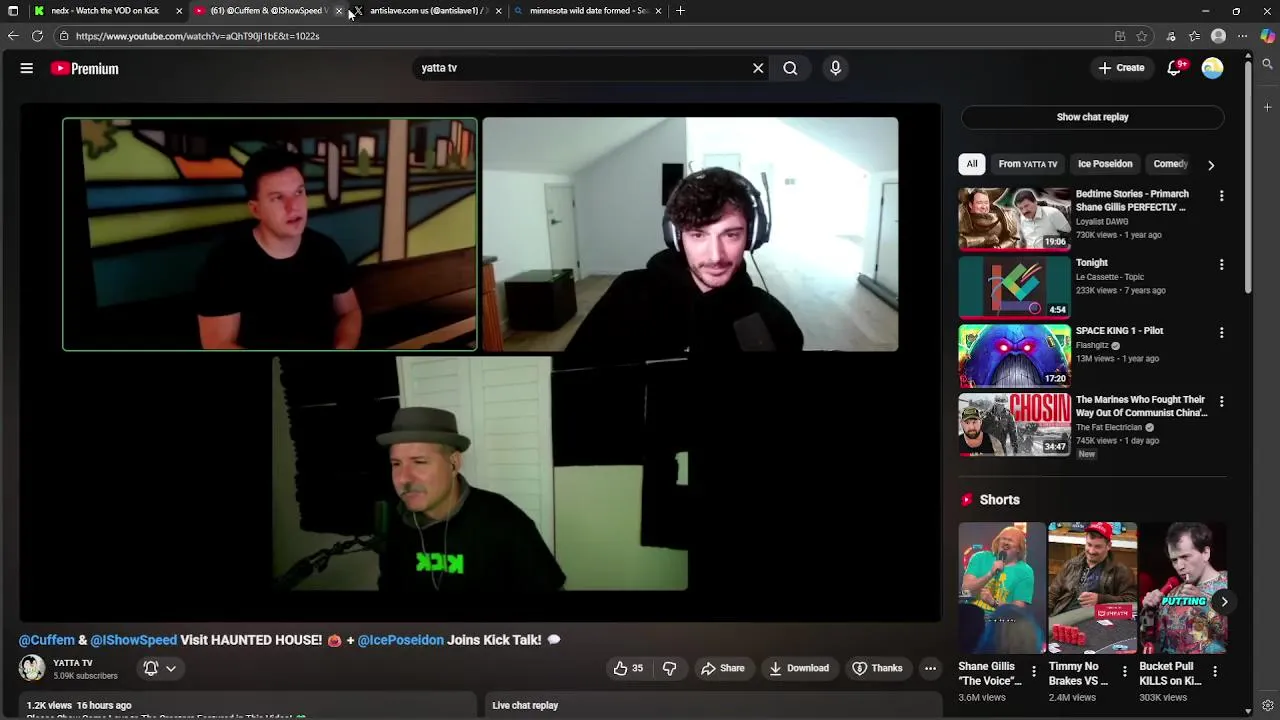Open YATTA TV channel avatar
This screenshot has height=720, width=1280.
[32, 668]
